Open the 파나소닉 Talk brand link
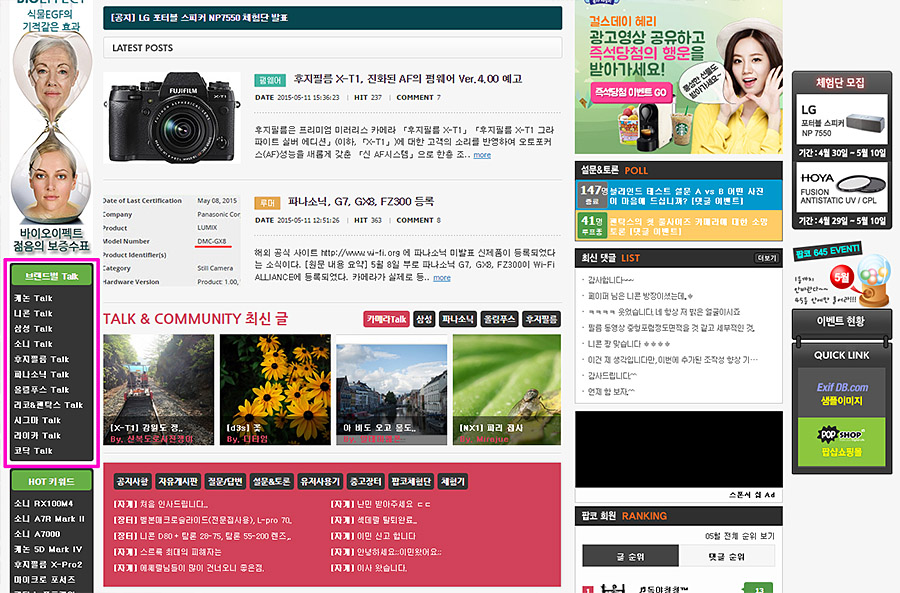Image resolution: width=900 pixels, height=593 pixels. click(41, 374)
